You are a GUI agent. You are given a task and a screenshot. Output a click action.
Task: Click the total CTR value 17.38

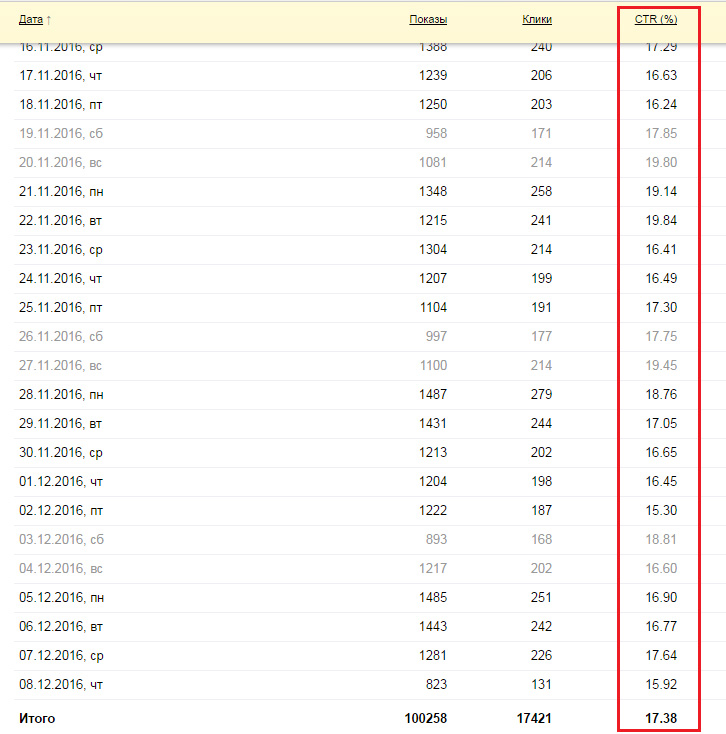(x=661, y=718)
